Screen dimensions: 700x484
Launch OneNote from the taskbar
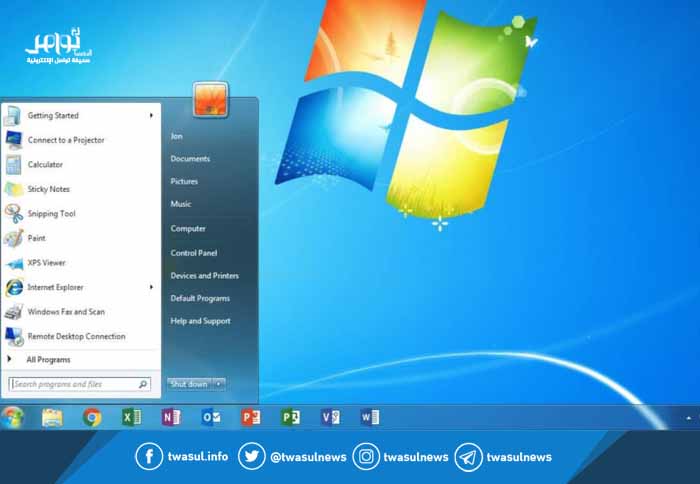171,417
